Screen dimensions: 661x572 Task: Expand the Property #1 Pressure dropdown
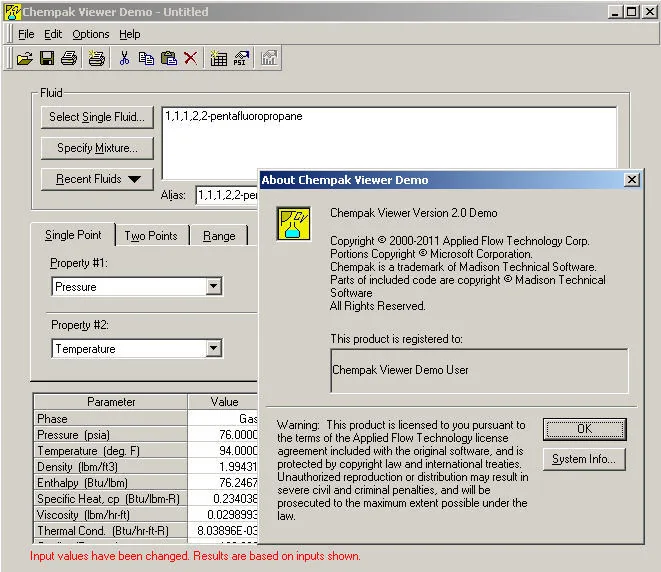(213, 287)
